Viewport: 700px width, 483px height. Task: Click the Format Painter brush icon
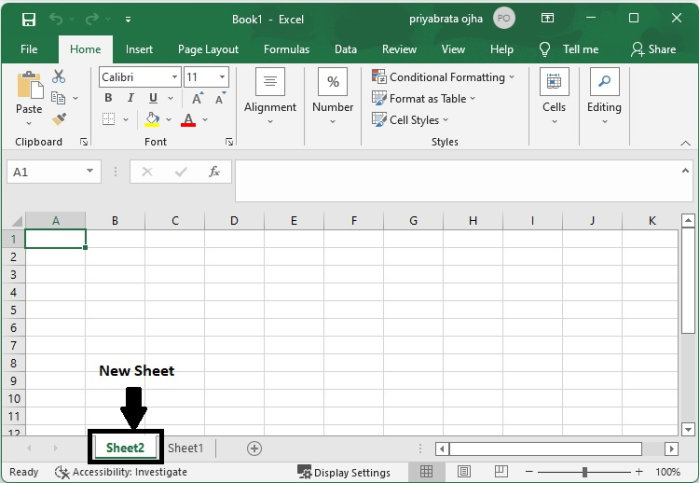(x=58, y=119)
